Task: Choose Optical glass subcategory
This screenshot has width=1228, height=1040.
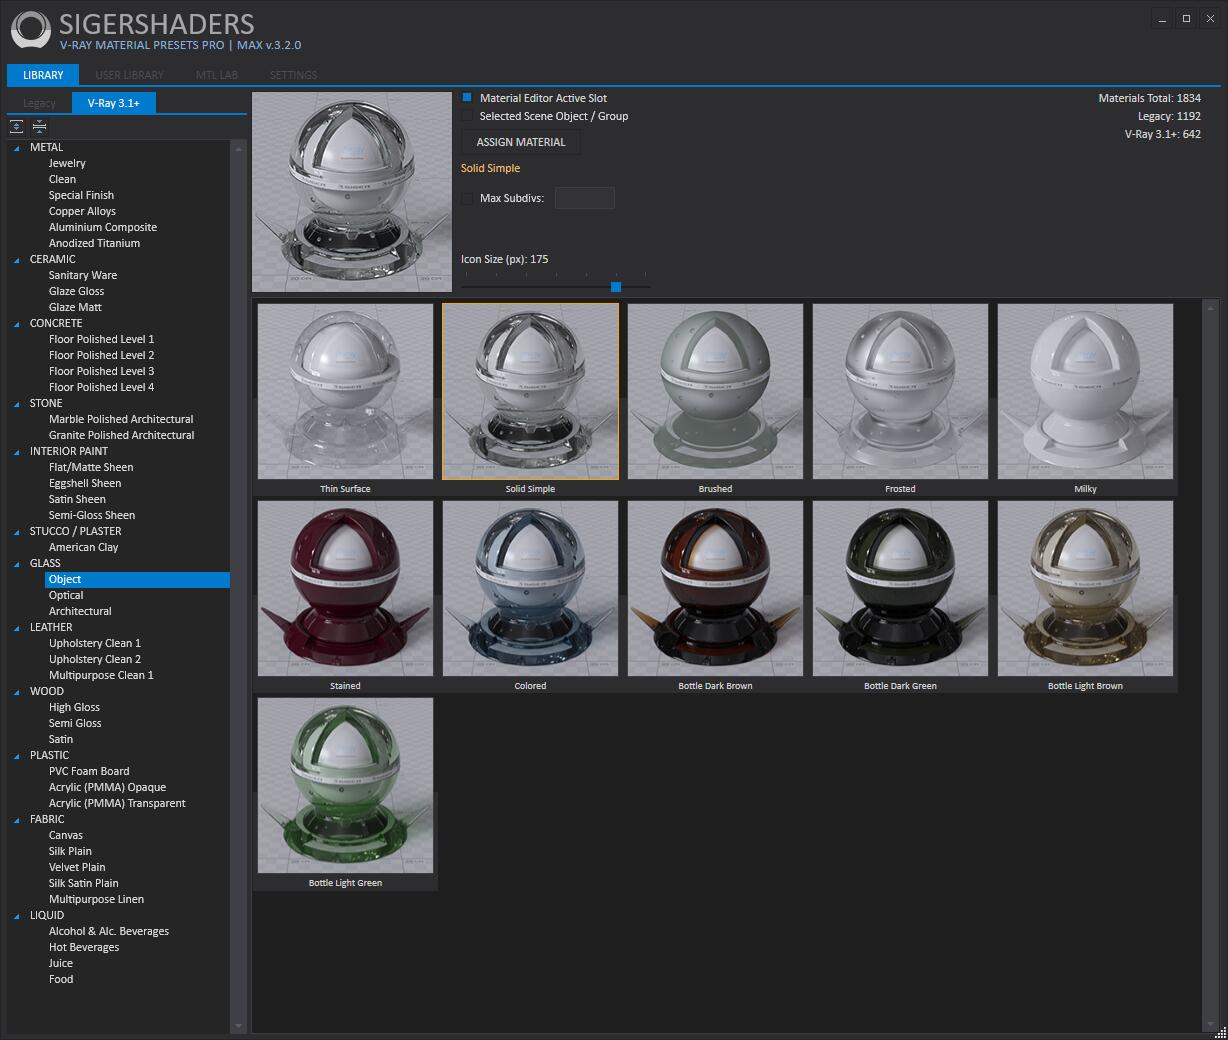Action: click(66, 596)
